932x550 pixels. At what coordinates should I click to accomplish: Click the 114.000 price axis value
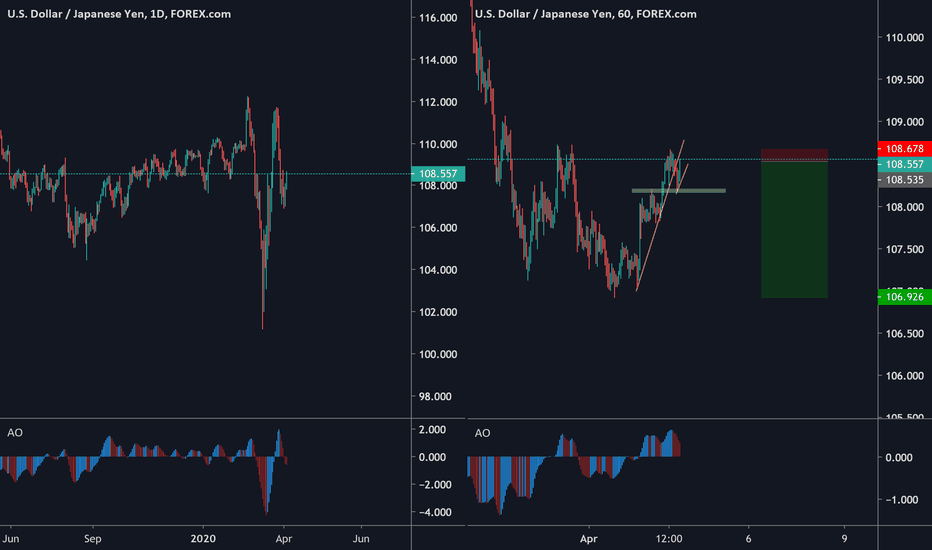(438, 60)
